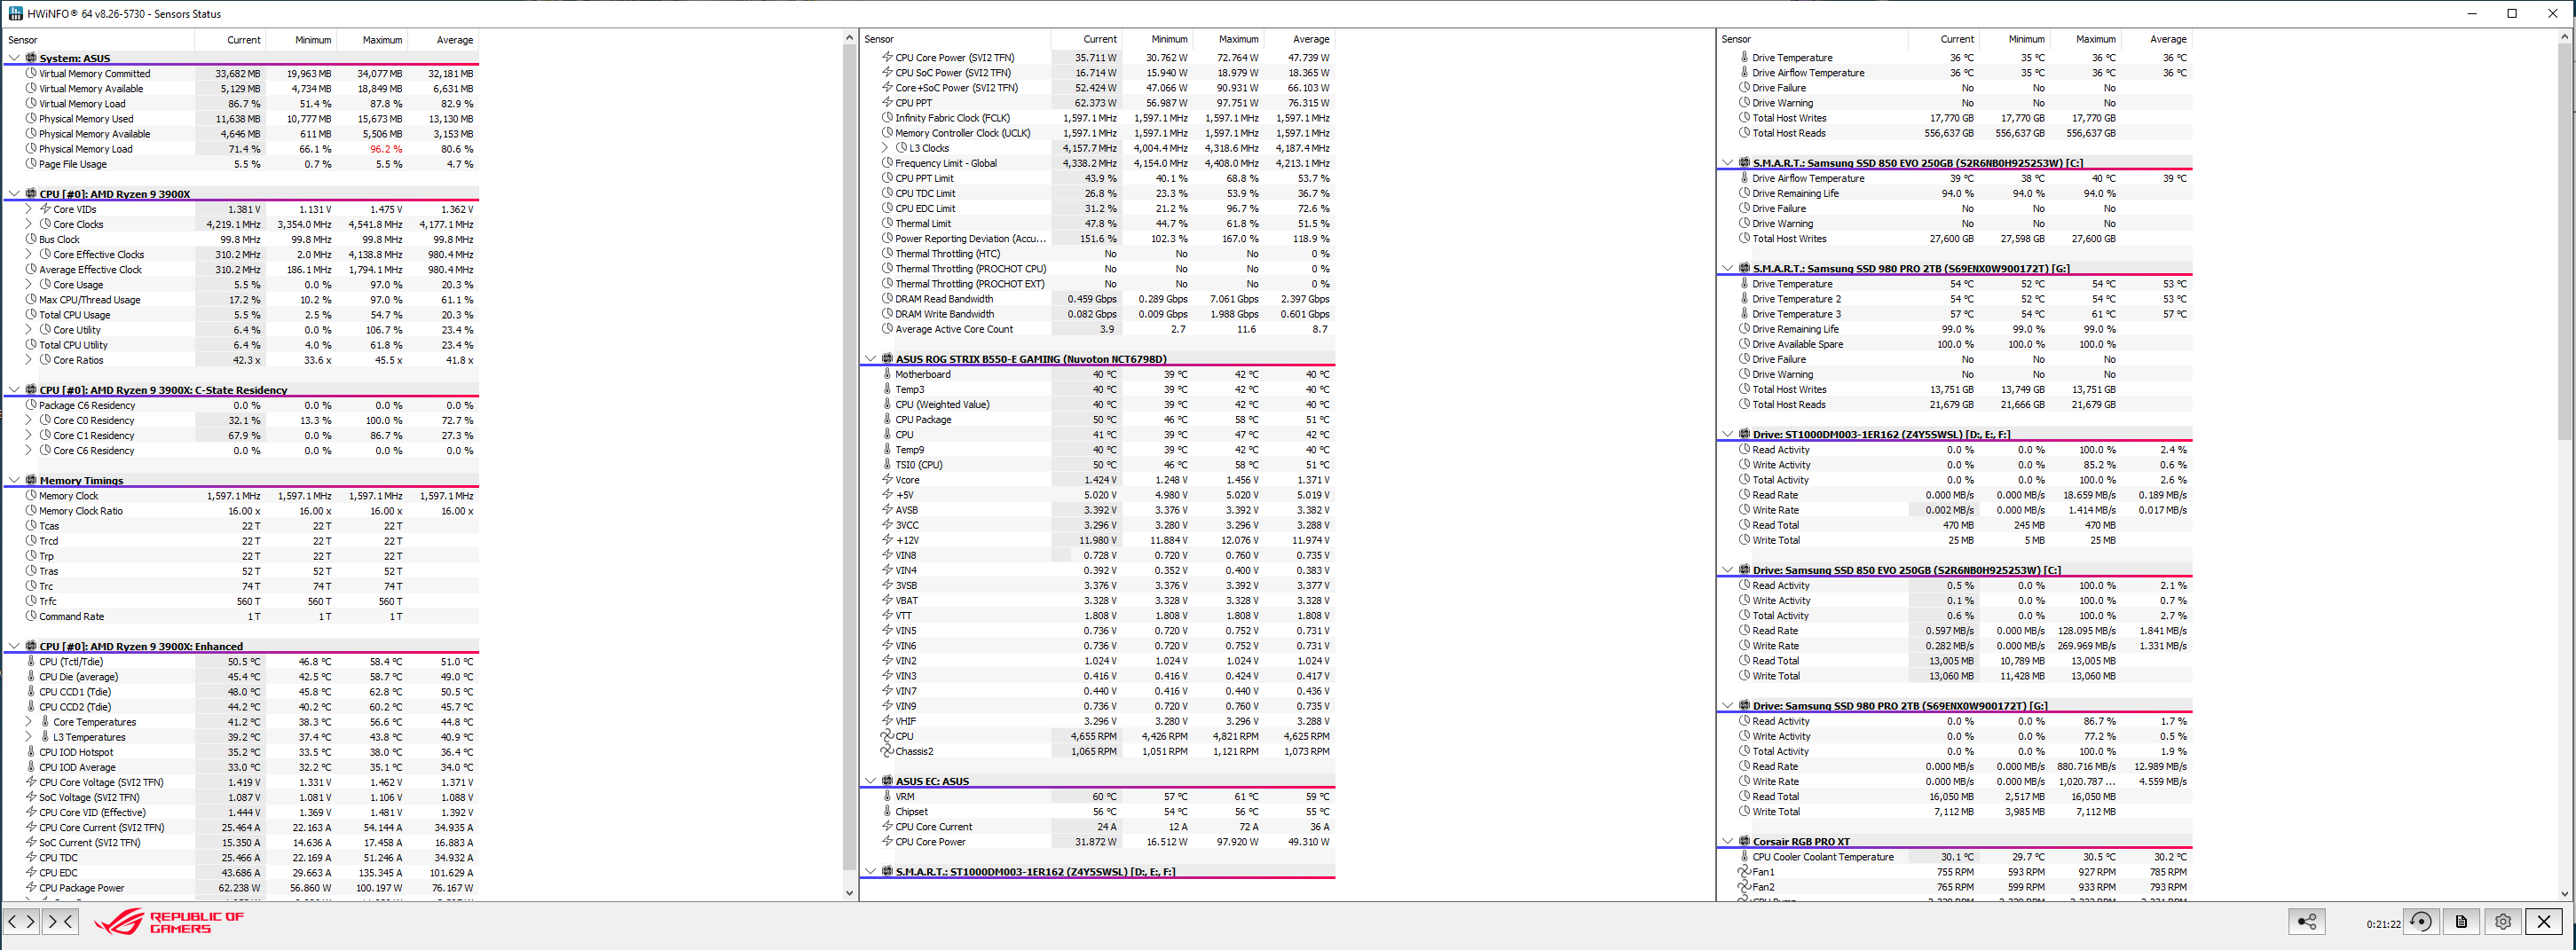Click the clock icon beside Memory Clock
This screenshot has height=950, width=2576.
(31, 495)
